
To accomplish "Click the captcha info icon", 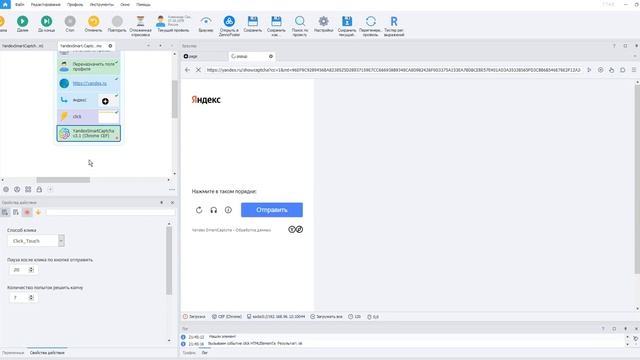I will (x=228, y=210).
